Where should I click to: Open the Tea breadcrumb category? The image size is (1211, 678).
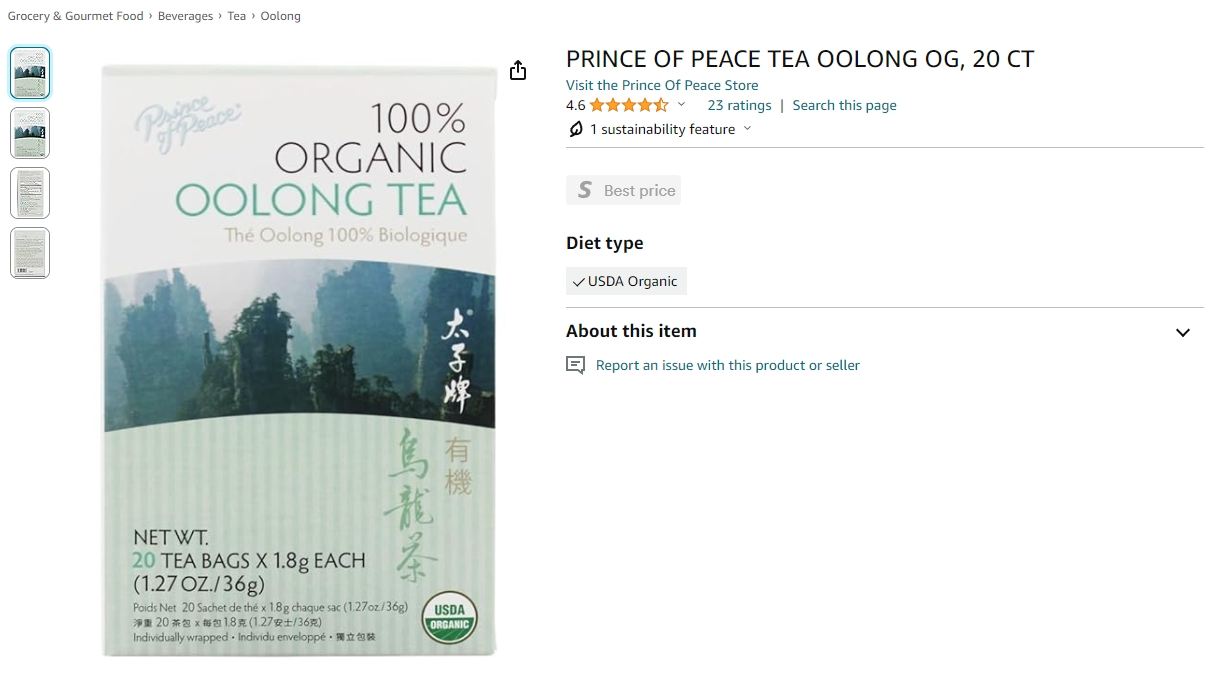click(237, 16)
